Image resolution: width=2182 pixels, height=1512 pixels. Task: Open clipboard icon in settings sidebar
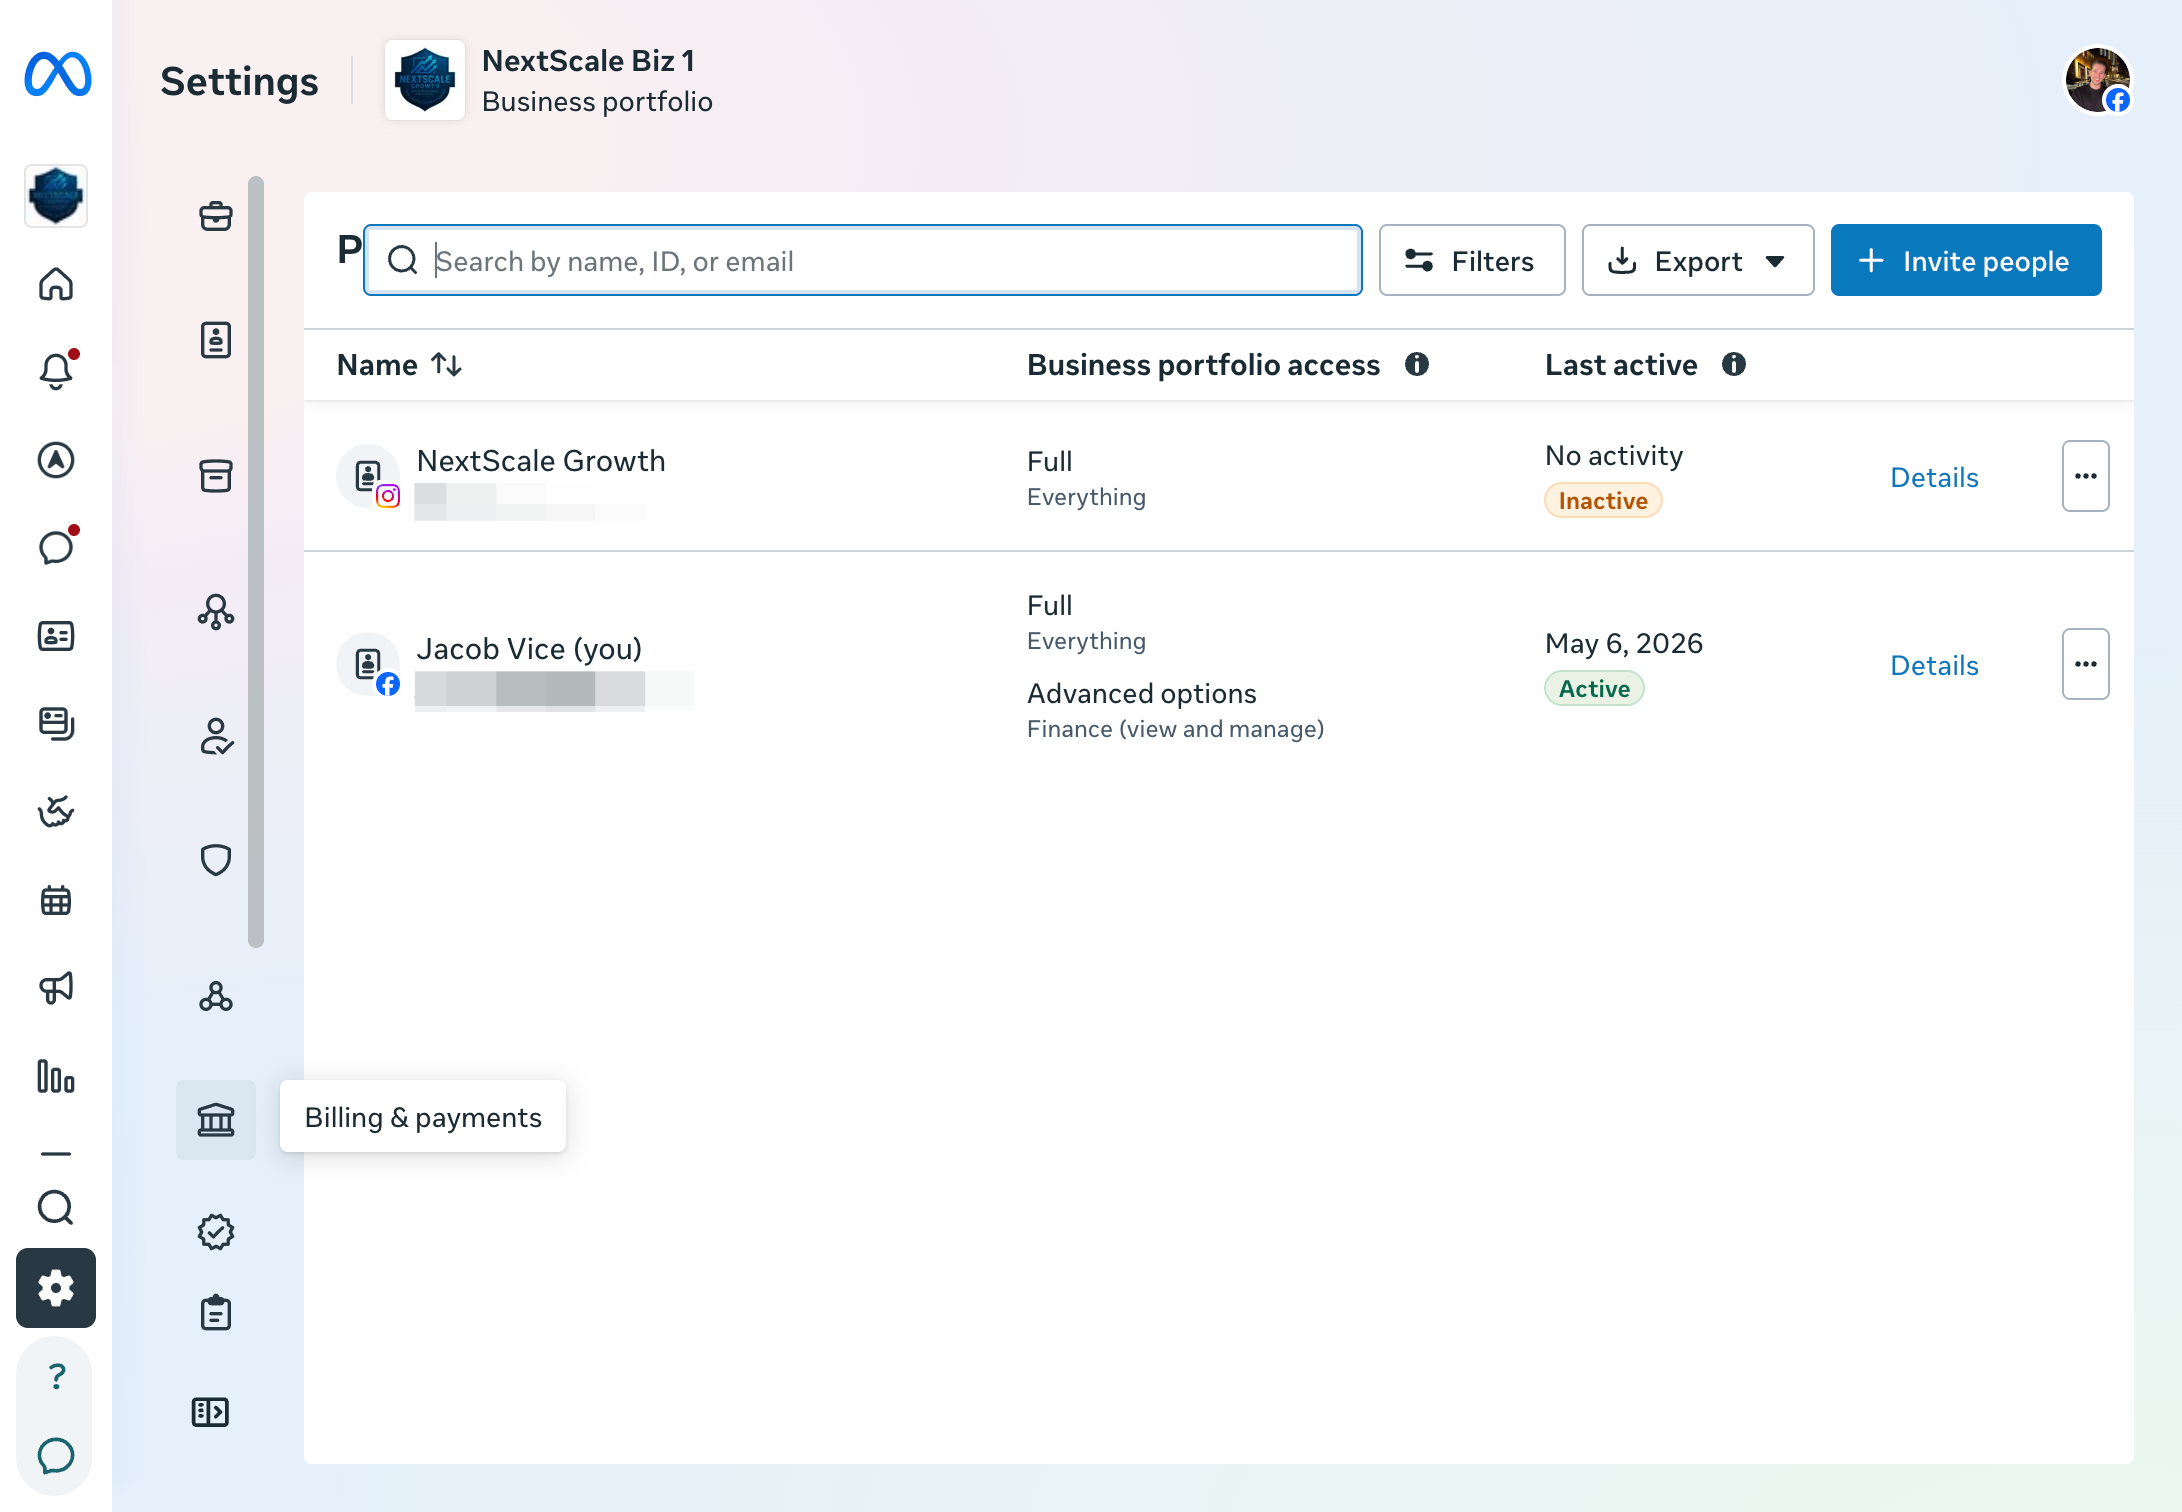[216, 1312]
